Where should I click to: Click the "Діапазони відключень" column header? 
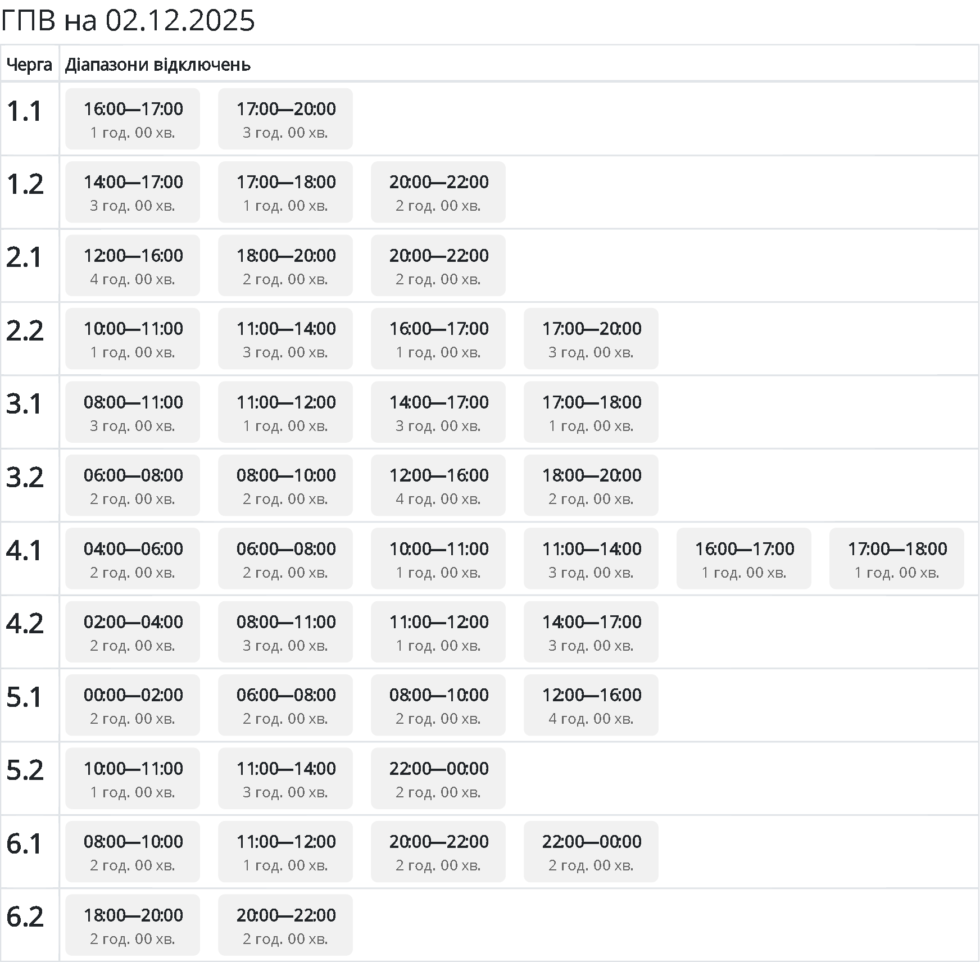(157, 65)
